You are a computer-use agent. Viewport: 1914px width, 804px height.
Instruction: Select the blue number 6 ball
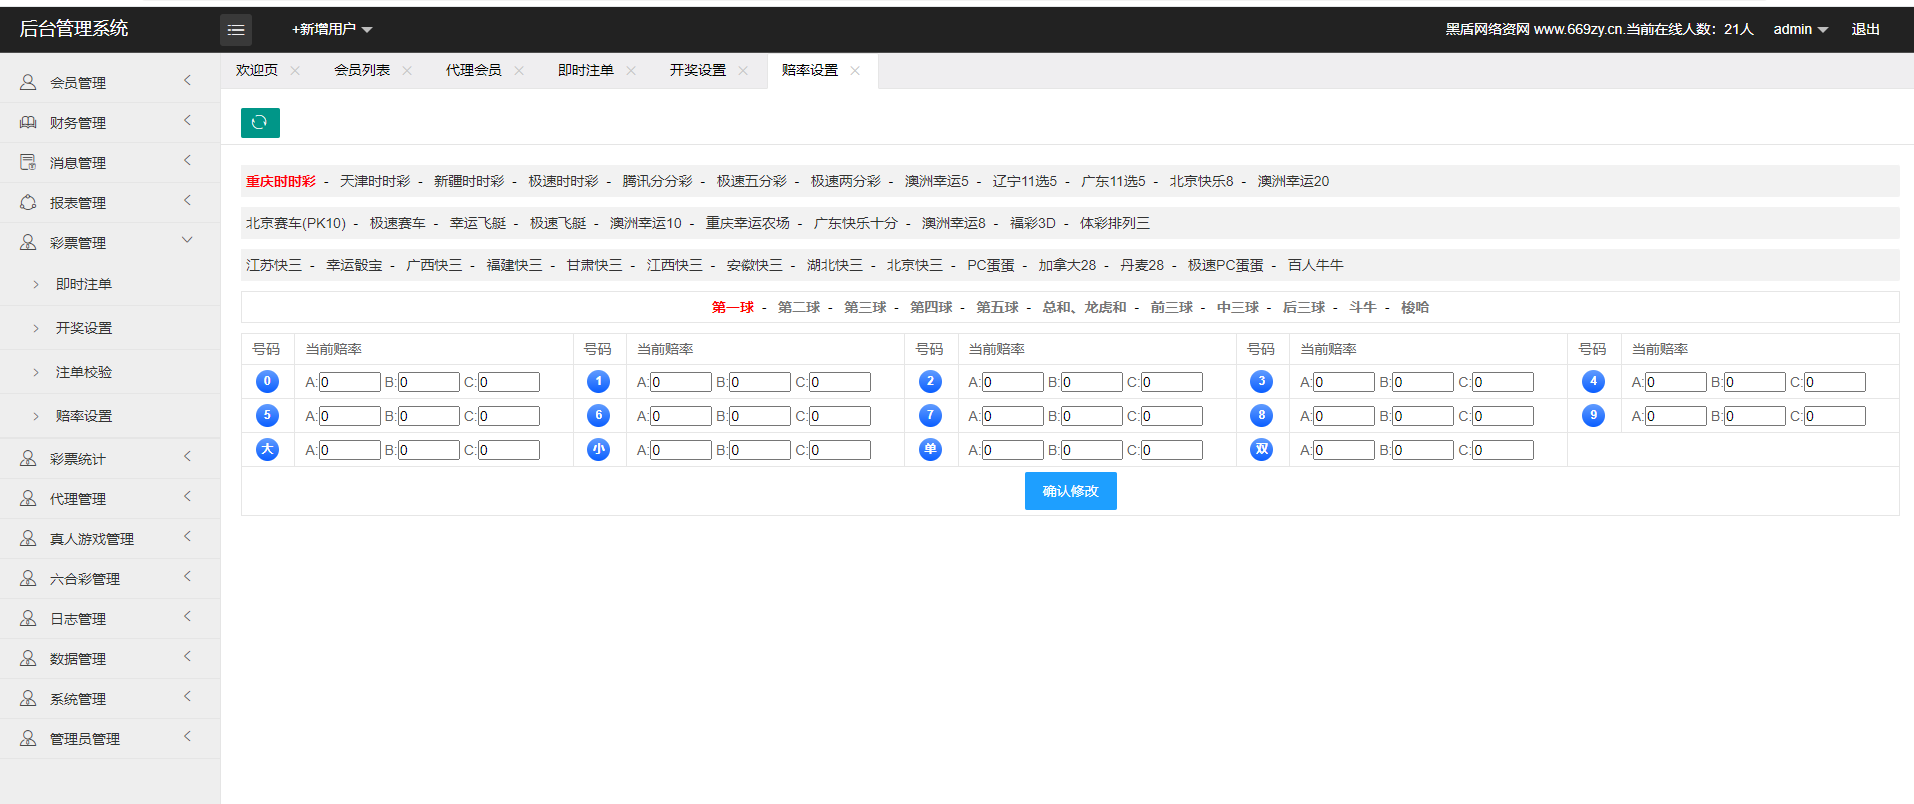coord(598,415)
